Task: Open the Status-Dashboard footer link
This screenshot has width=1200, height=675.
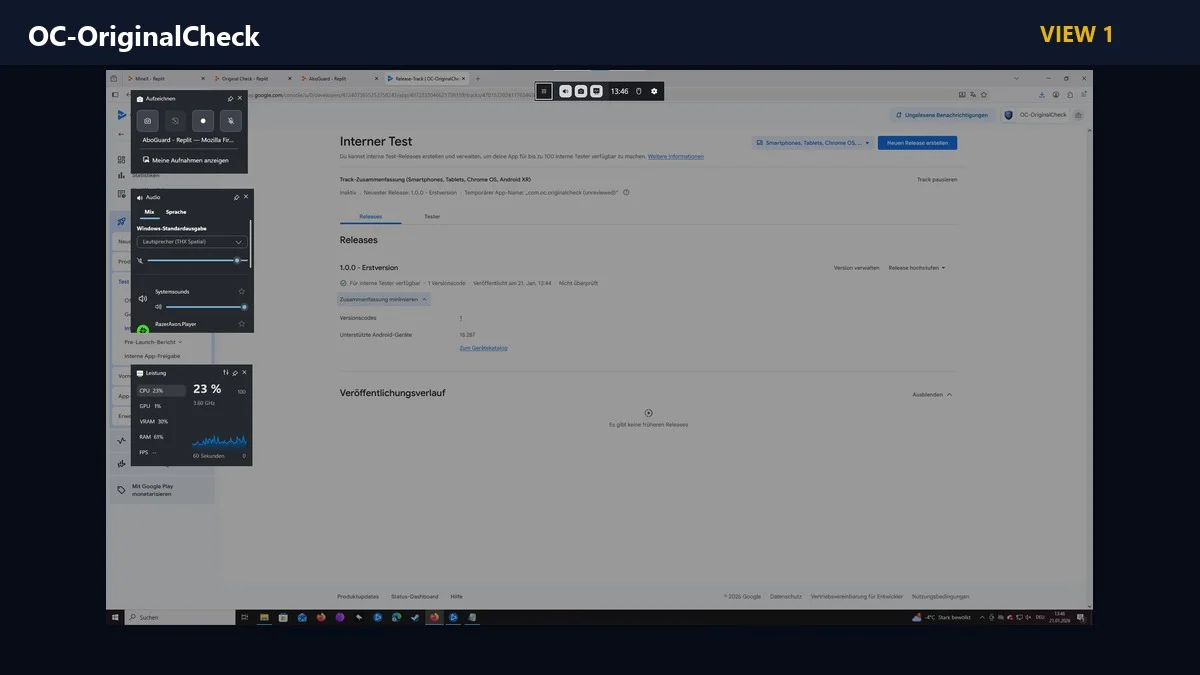Action: click(x=414, y=596)
